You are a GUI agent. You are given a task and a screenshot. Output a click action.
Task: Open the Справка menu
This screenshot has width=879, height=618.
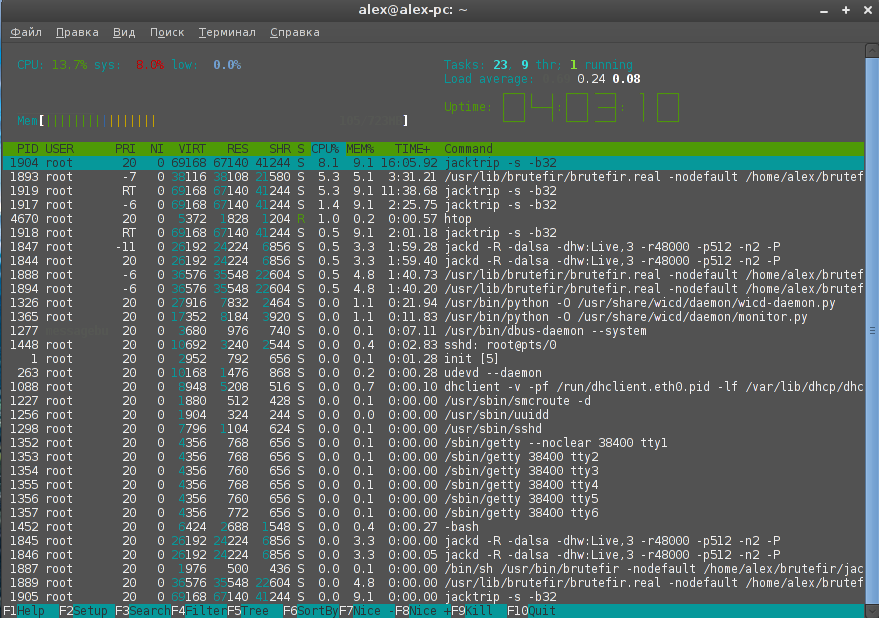click(295, 32)
